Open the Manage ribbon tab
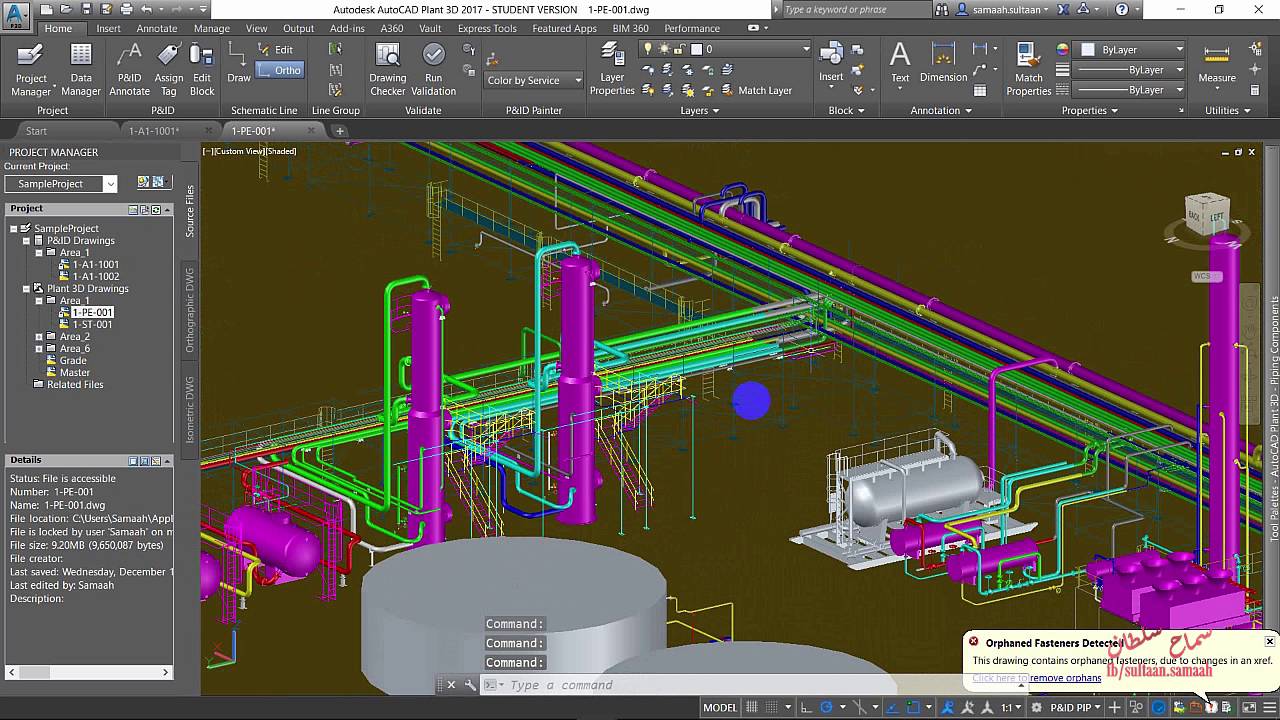The width and height of the screenshot is (1280, 720). coord(211,28)
